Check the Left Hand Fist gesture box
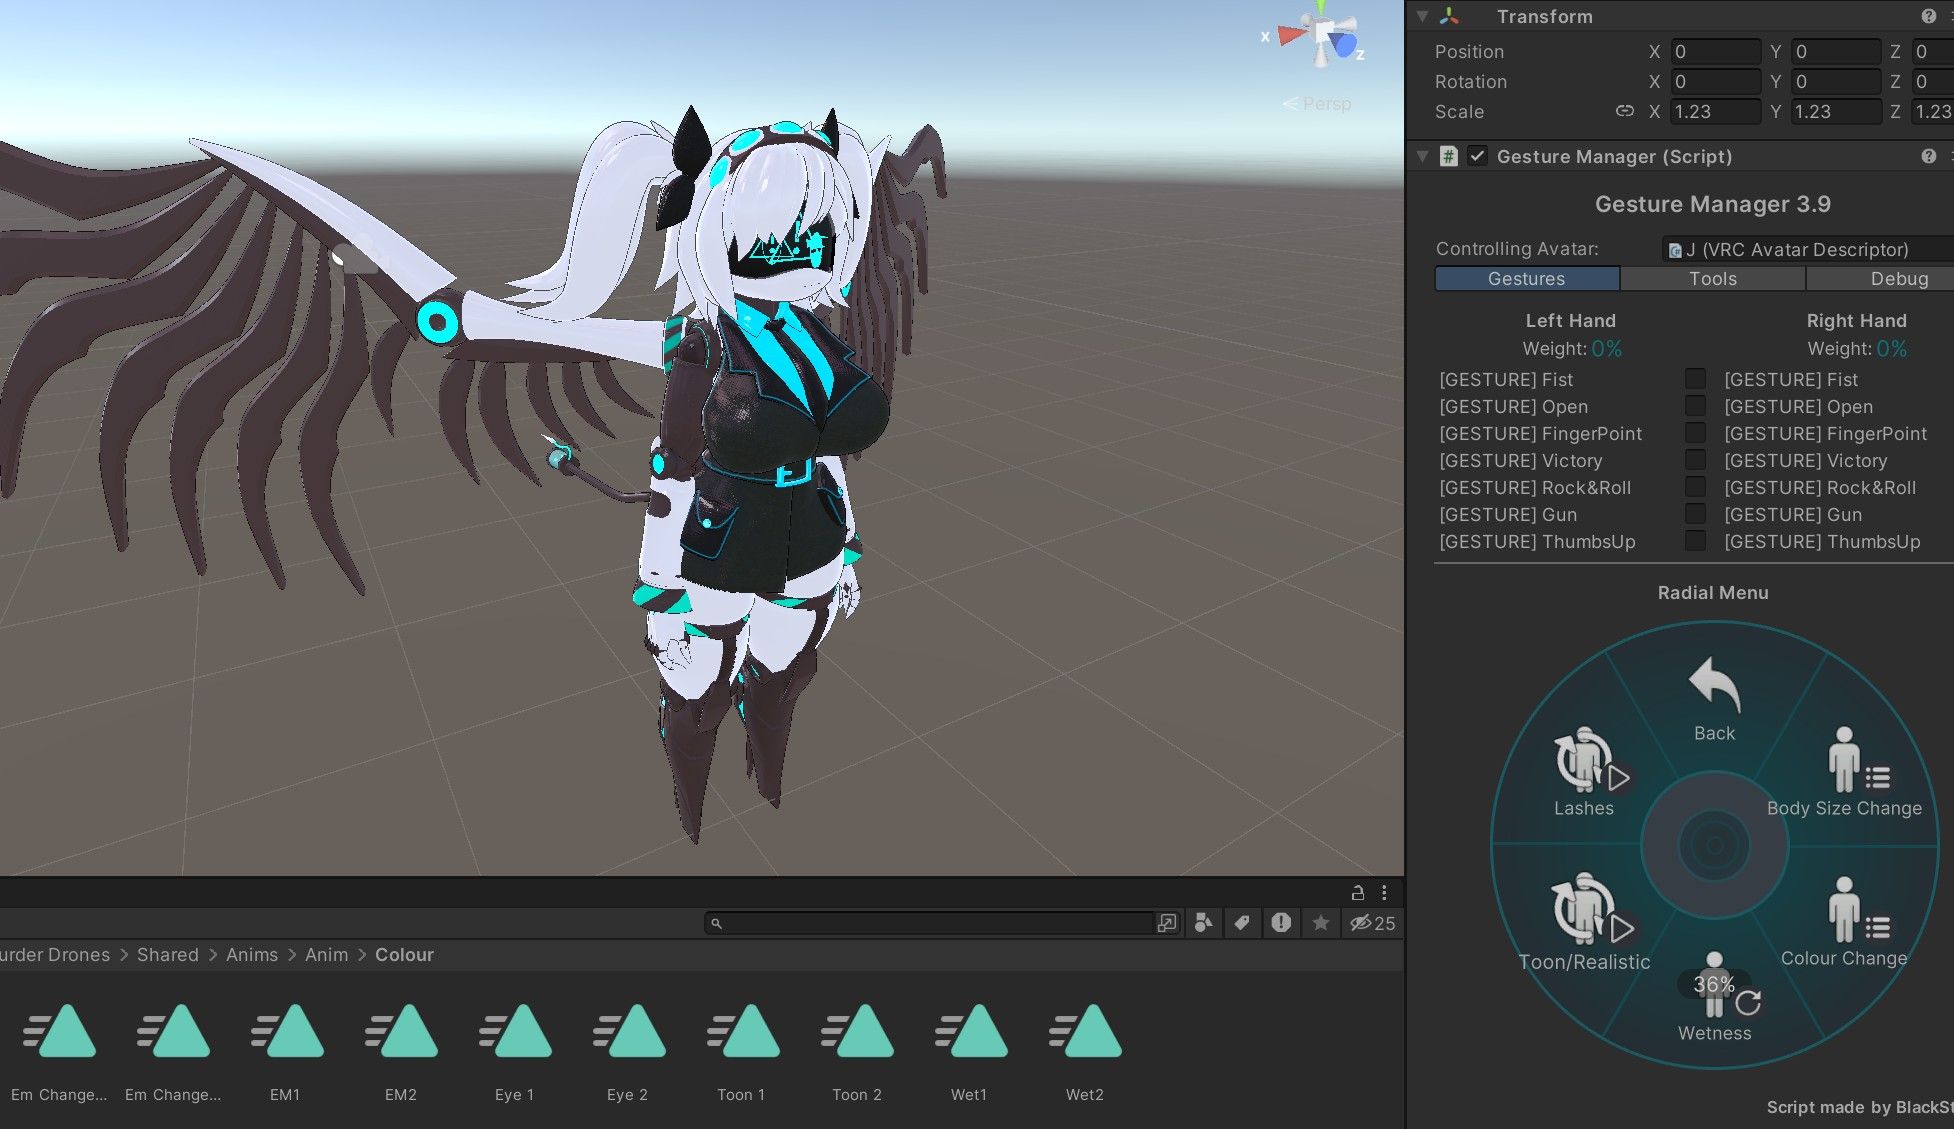The image size is (1954, 1129). tap(1695, 379)
